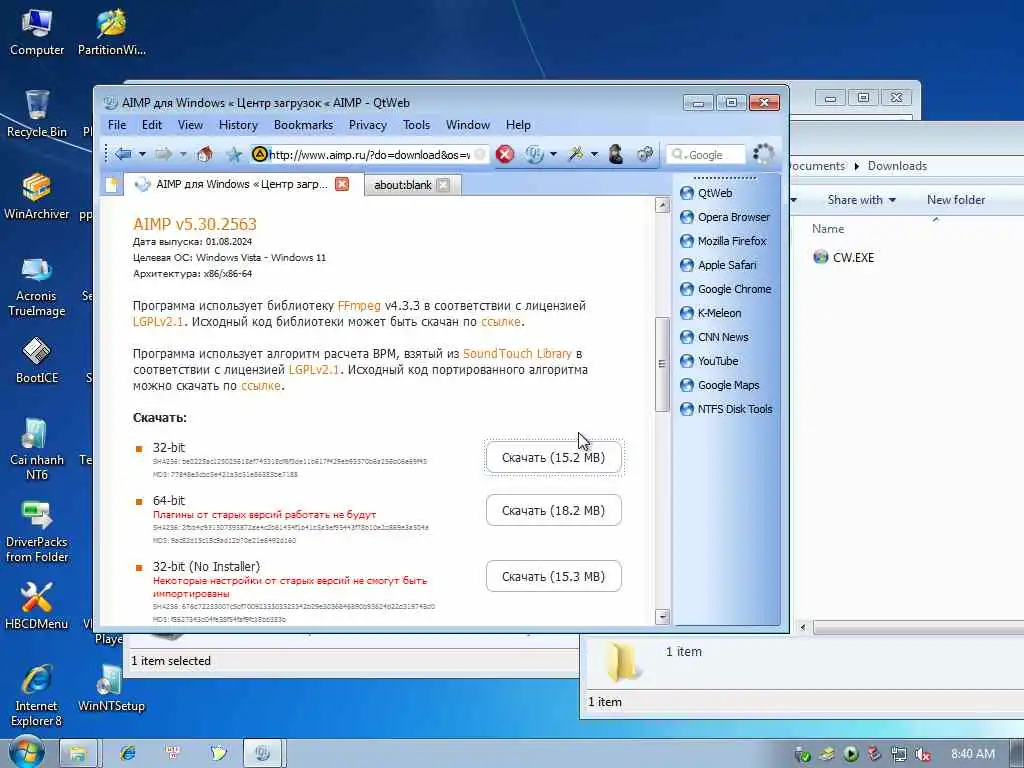
Task: Open the magic wand tool icon
Action: (x=576, y=154)
